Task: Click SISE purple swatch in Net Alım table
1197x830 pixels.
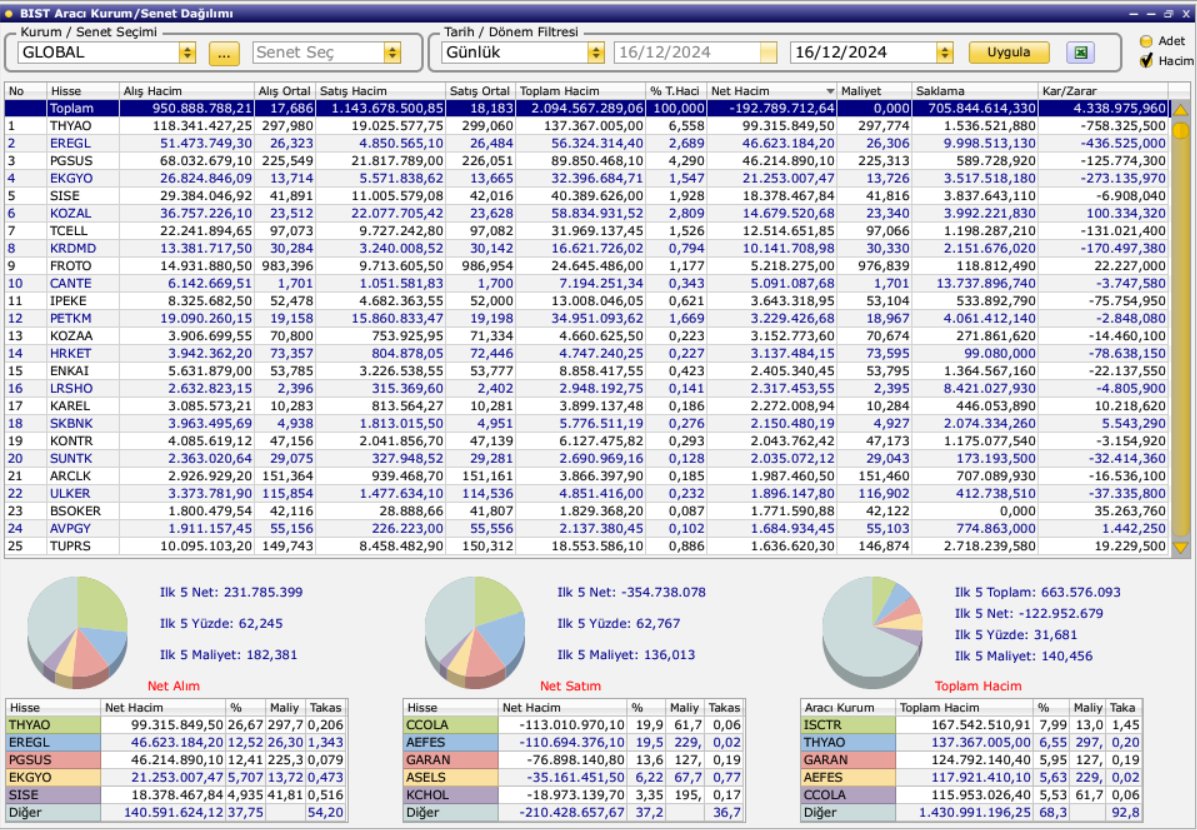Action: point(53,796)
